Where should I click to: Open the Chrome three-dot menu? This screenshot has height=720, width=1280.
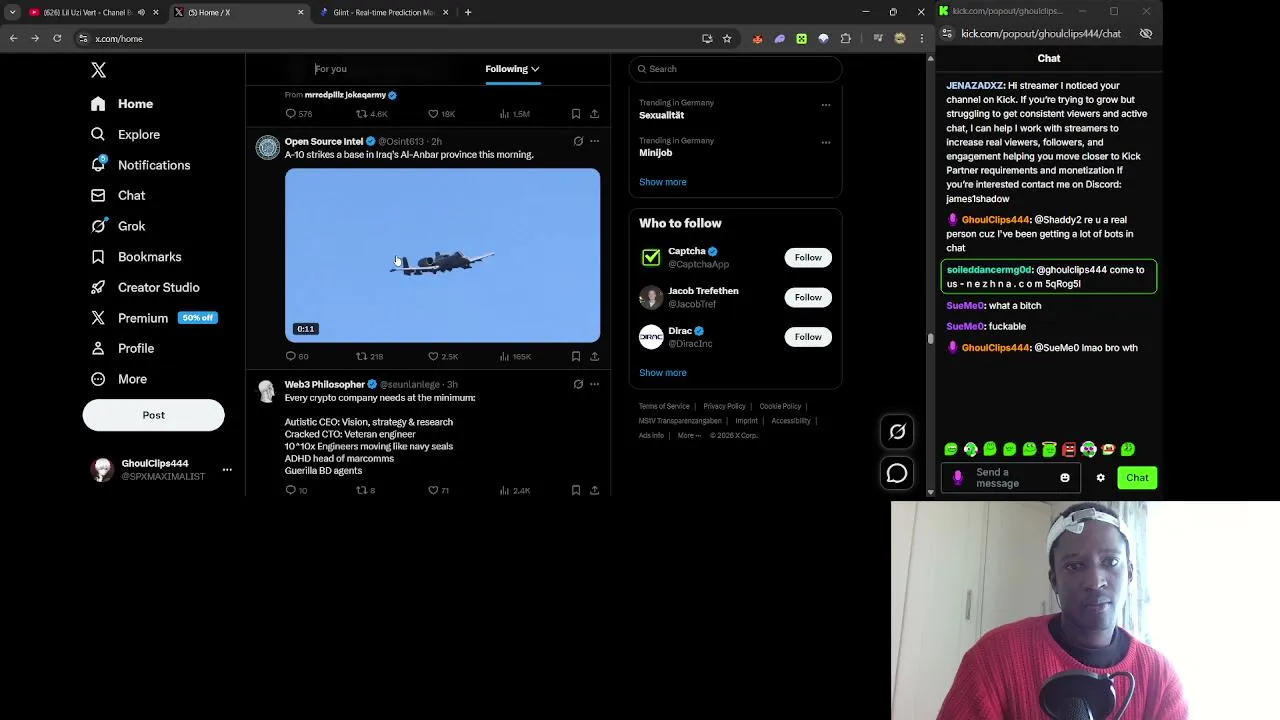click(921, 38)
